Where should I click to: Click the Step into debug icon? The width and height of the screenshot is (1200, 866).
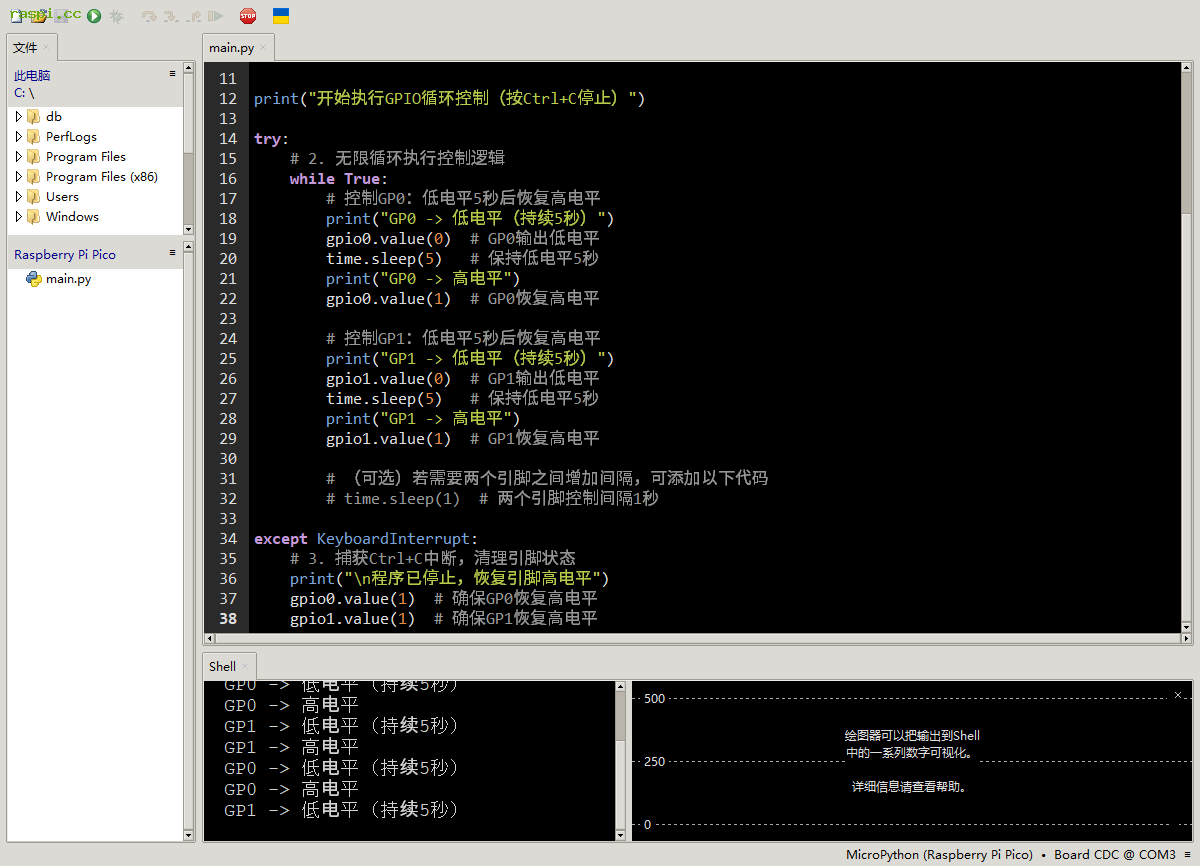171,16
